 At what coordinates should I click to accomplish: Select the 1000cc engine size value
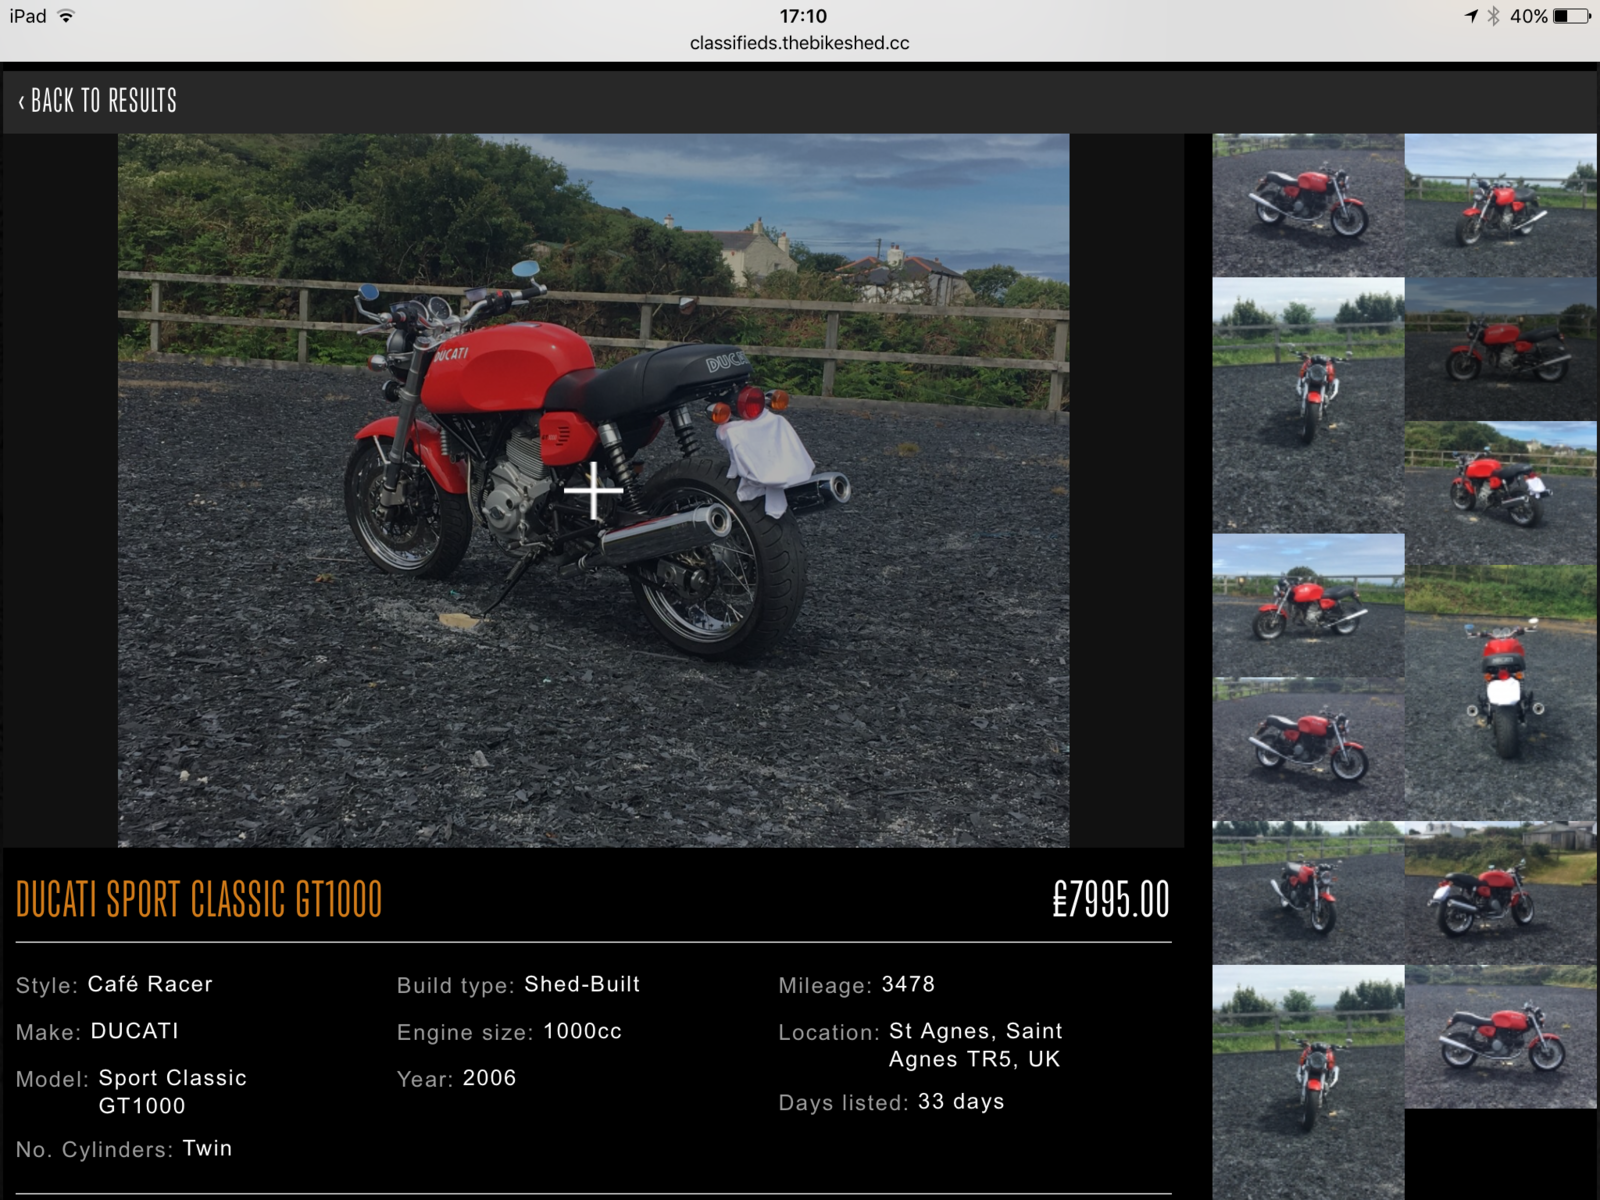[x=582, y=1031]
